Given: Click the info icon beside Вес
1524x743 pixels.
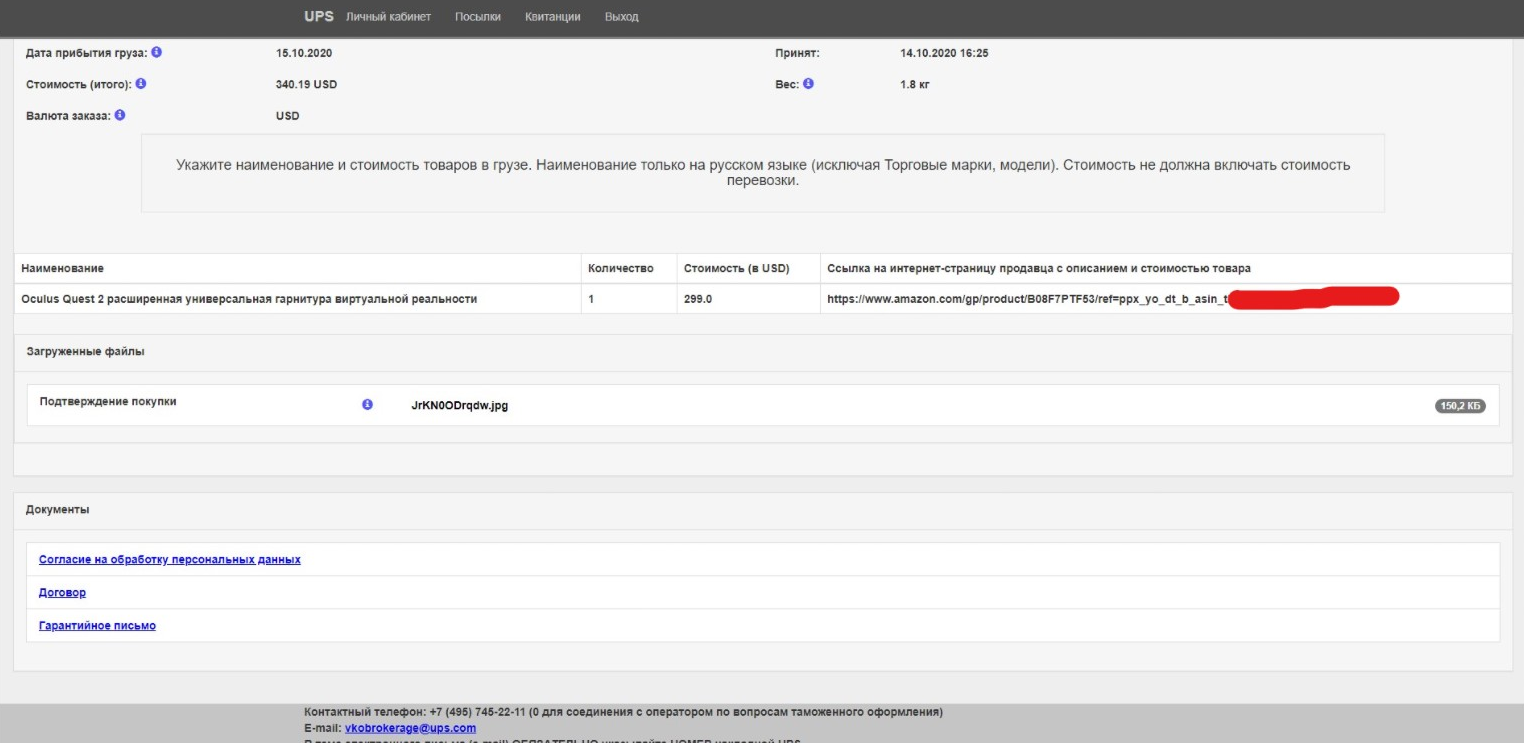Looking at the screenshot, I should [808, 84].
